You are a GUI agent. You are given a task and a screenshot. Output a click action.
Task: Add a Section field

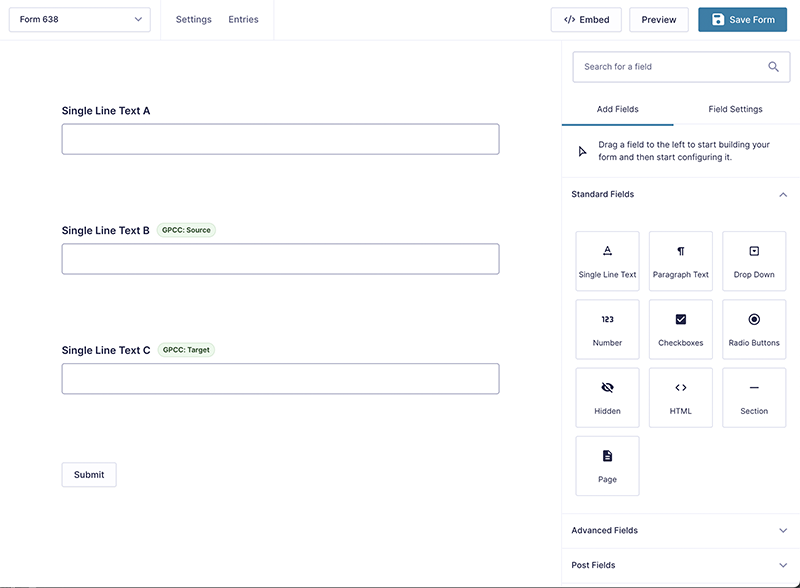(x=754, y=398)
